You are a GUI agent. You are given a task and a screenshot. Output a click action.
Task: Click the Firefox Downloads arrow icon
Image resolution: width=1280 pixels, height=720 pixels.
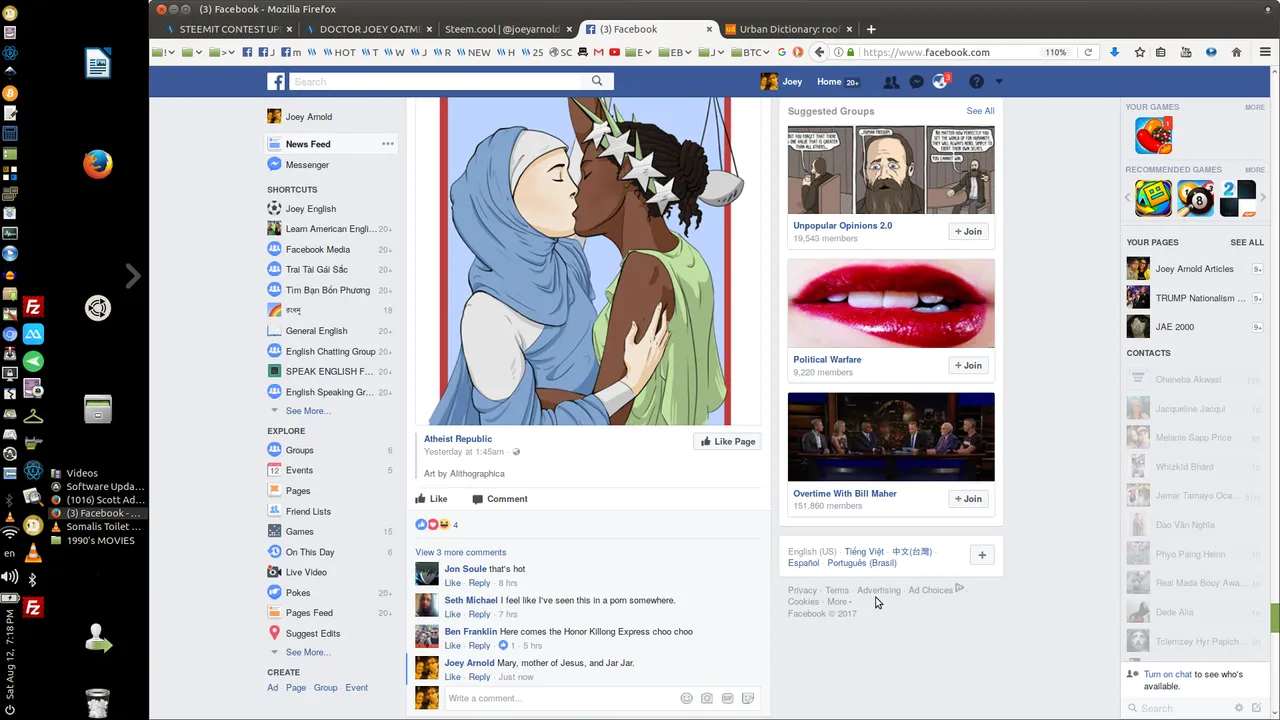coord(1114,52)
